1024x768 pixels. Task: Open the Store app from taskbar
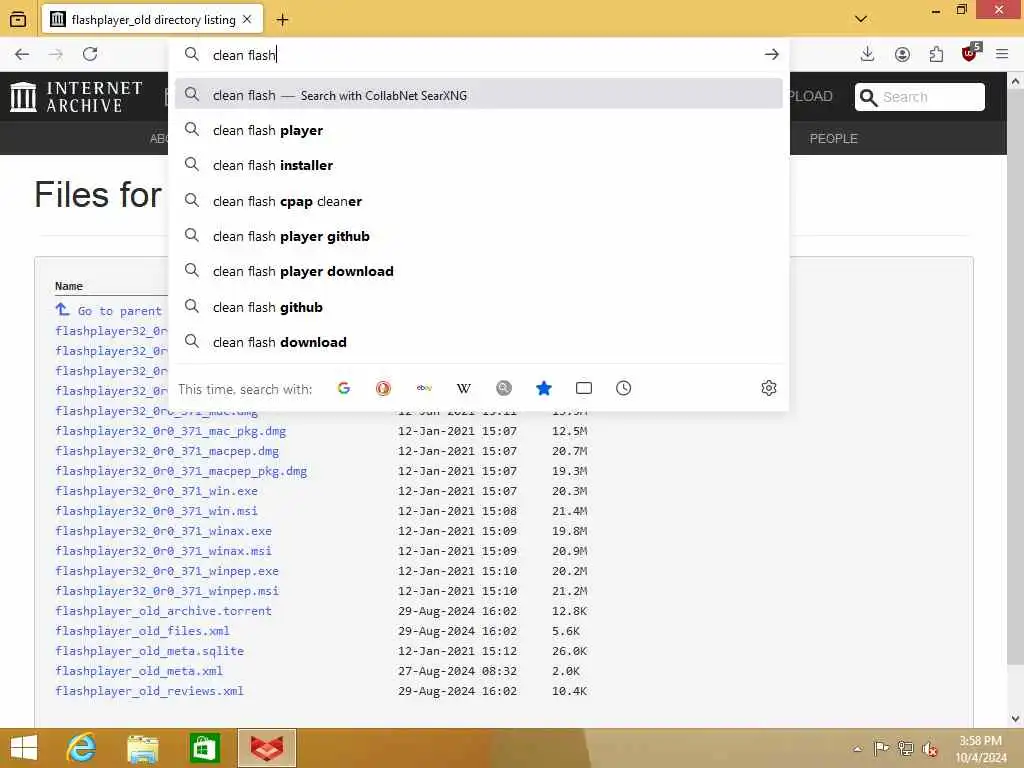(204, 748)
